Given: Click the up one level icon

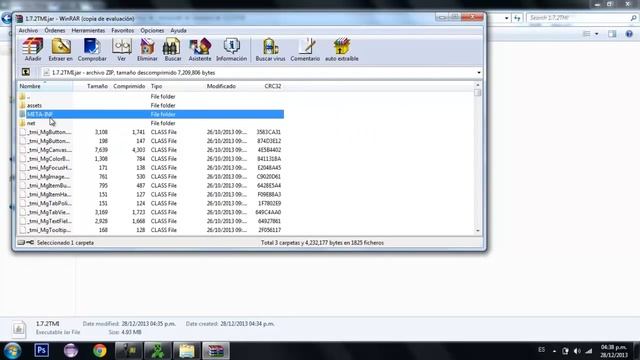Looking at the screenshot, I should 26,72.
